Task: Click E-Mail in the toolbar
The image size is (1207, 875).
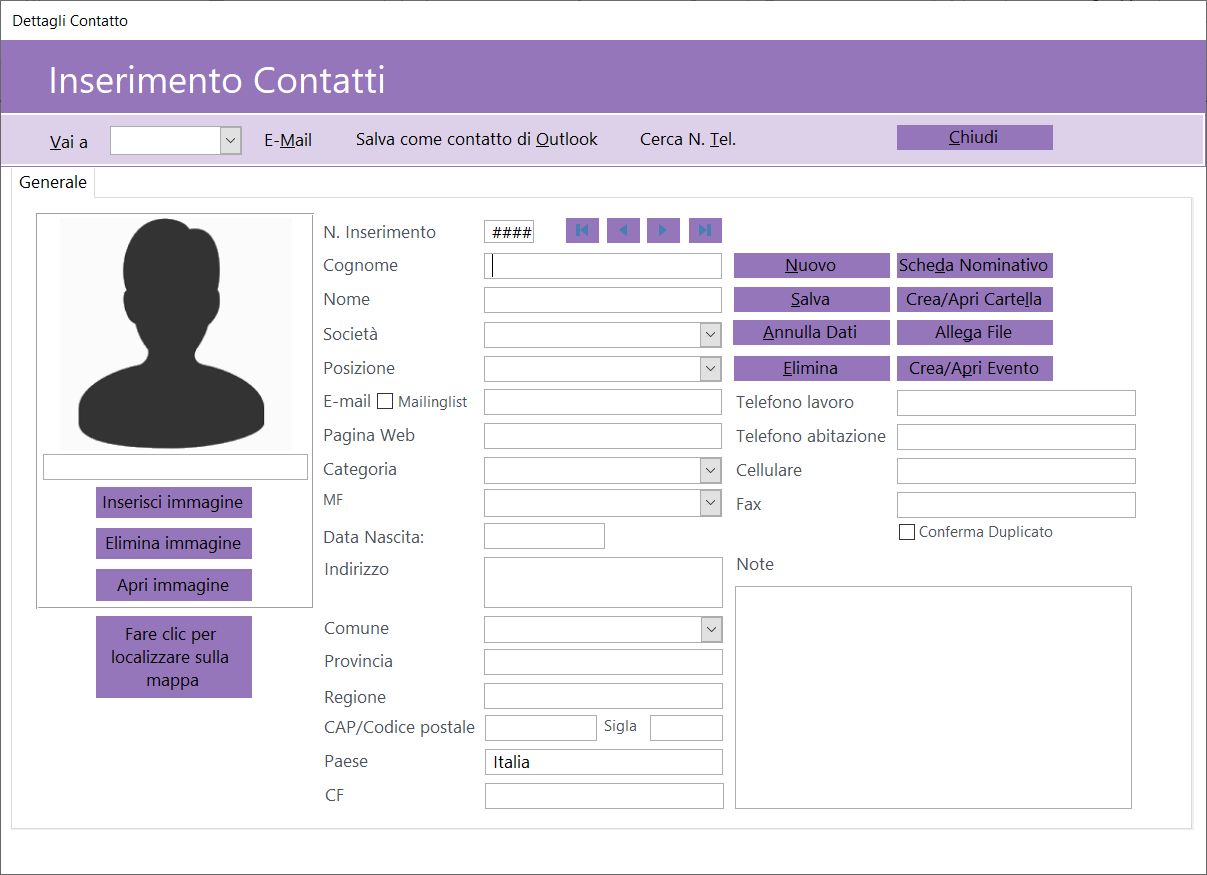Action: pos(288,140)
